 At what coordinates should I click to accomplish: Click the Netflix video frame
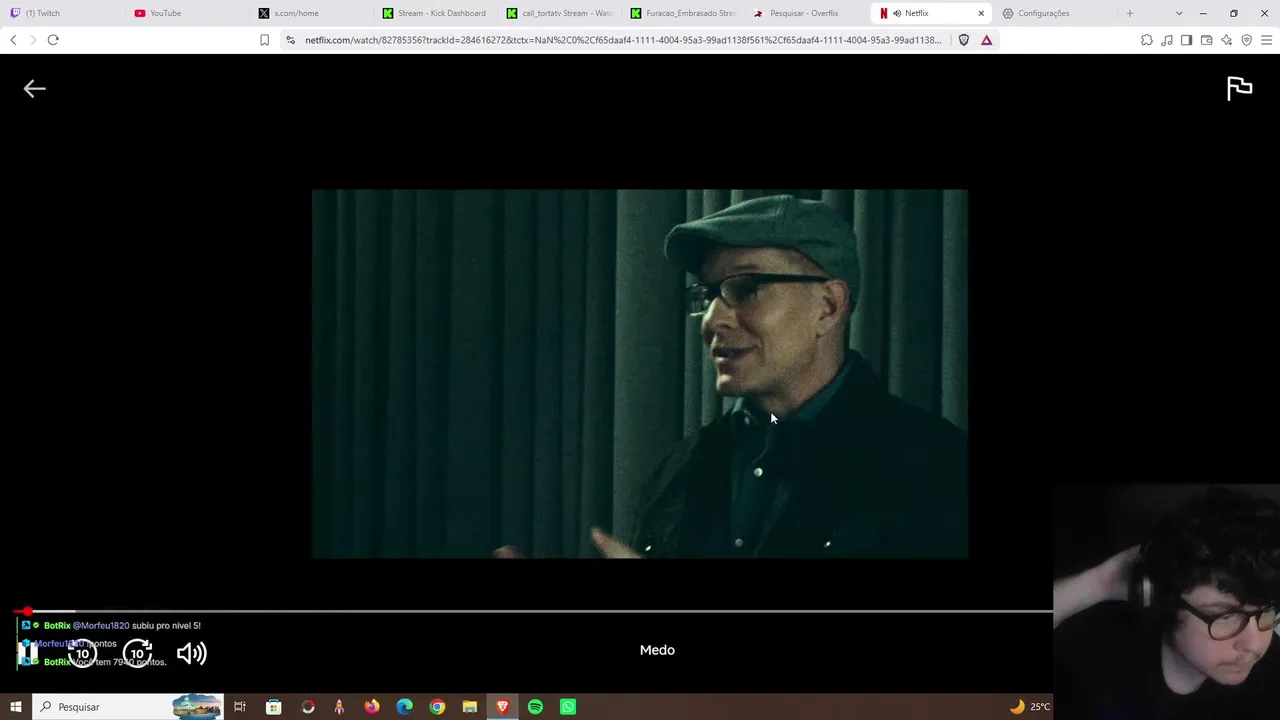tap(640, 374)
